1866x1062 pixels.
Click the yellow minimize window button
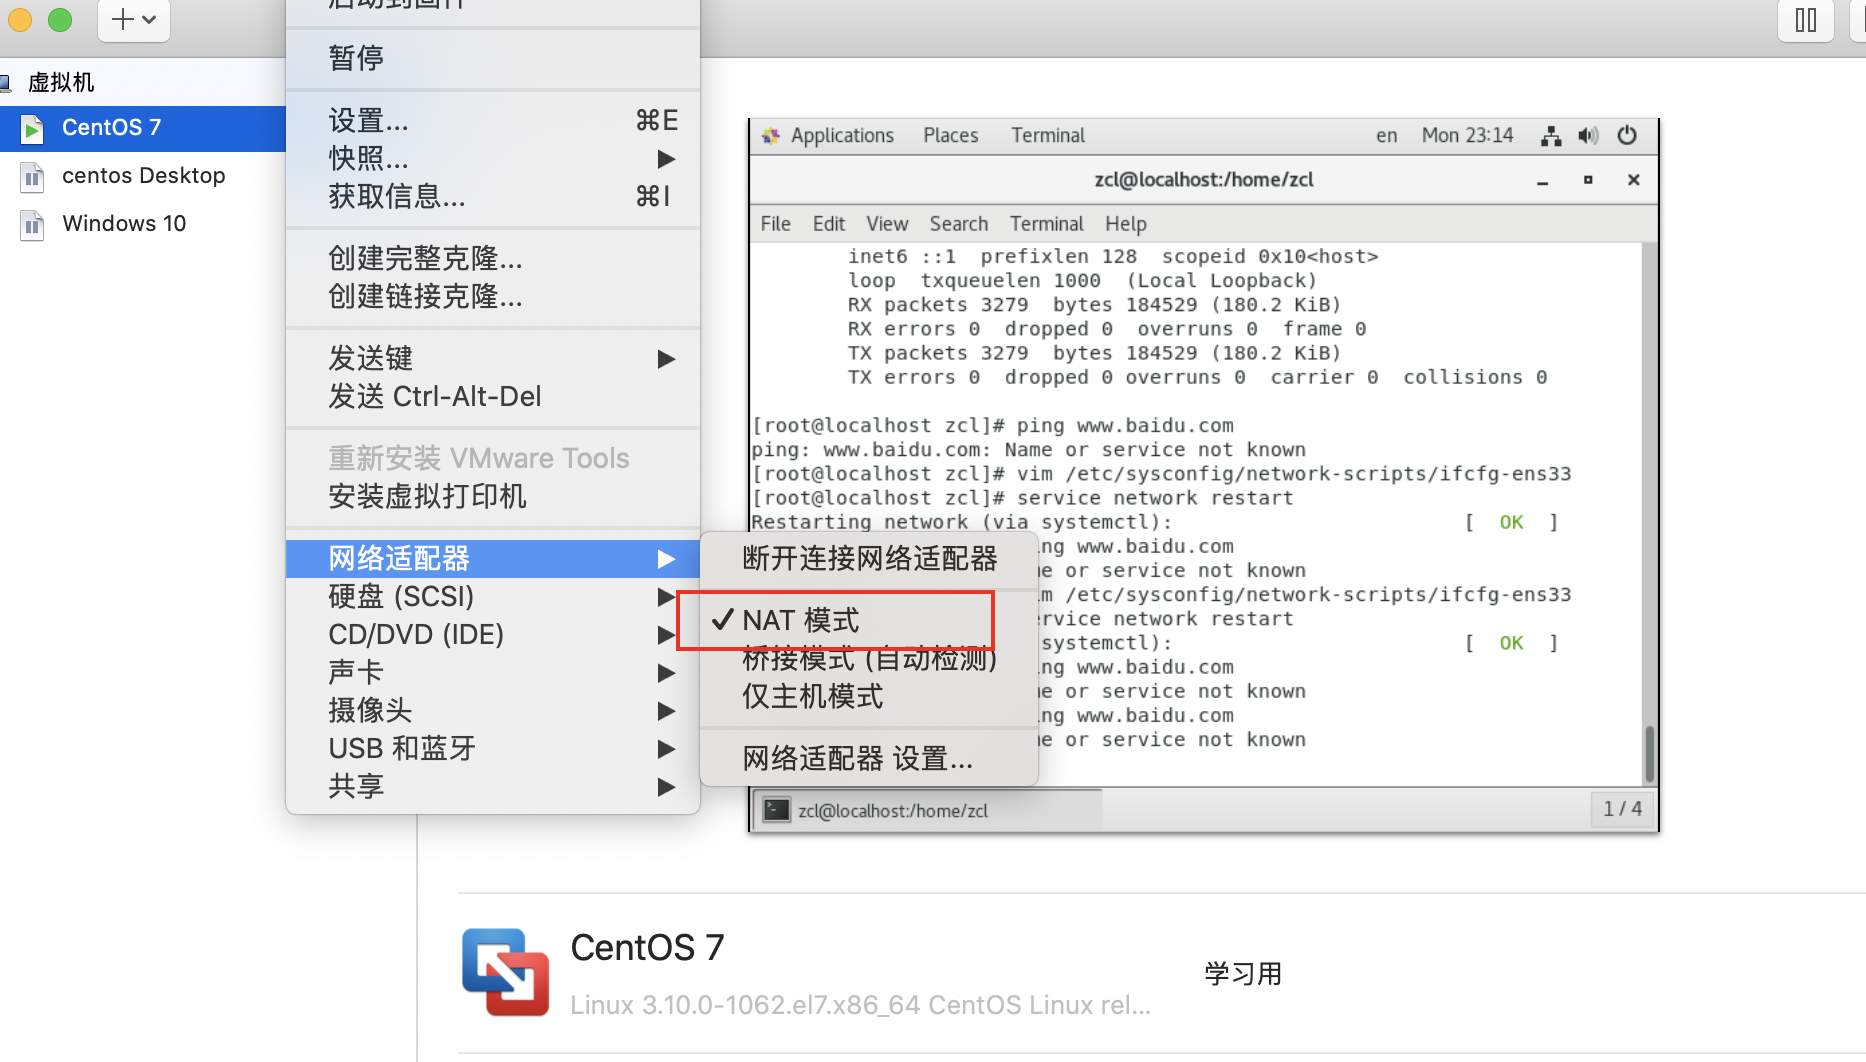pyautogui.click(x=20, y=20)
